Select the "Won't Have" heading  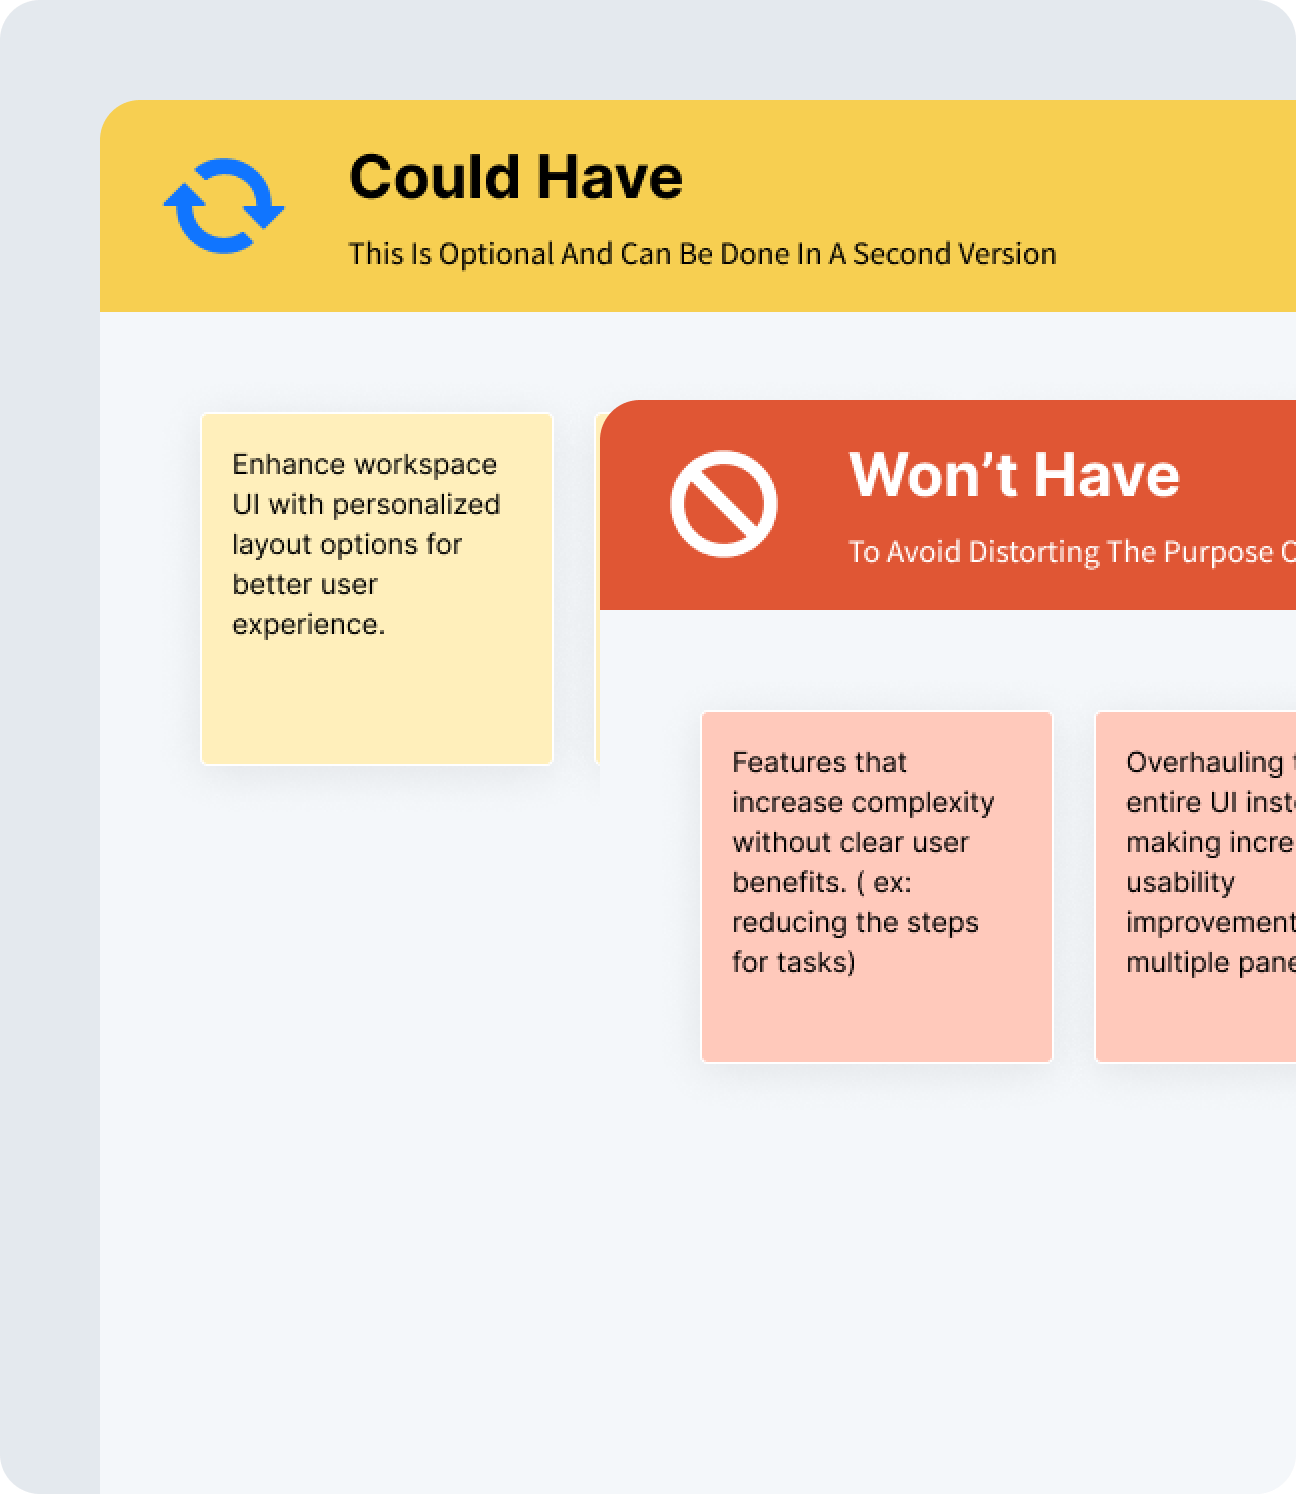1014,474
